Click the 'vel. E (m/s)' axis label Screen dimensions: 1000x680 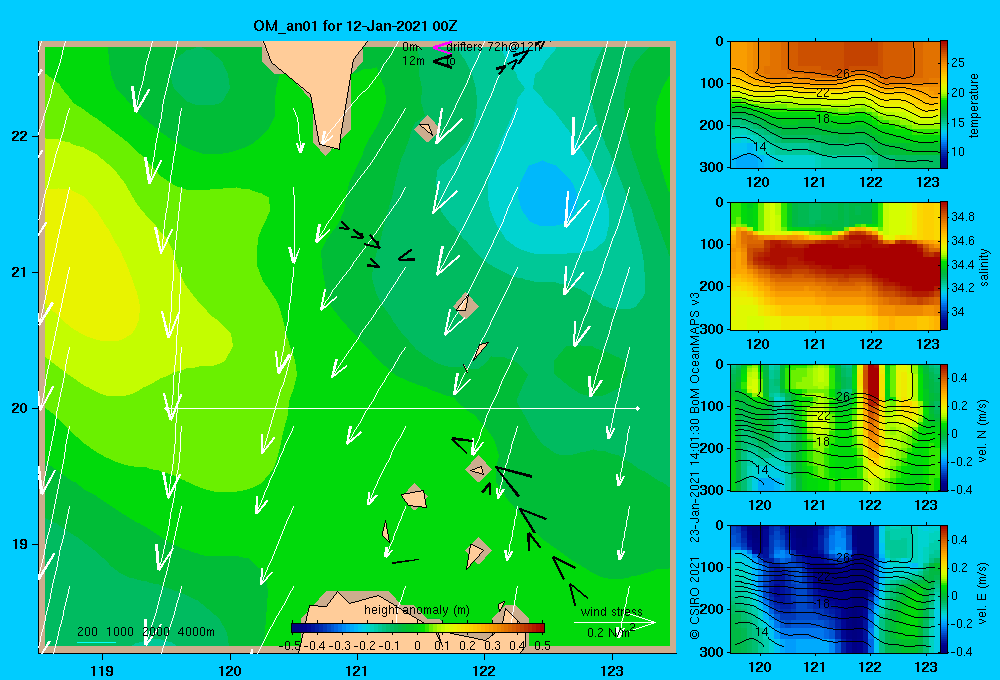(982, 592)
